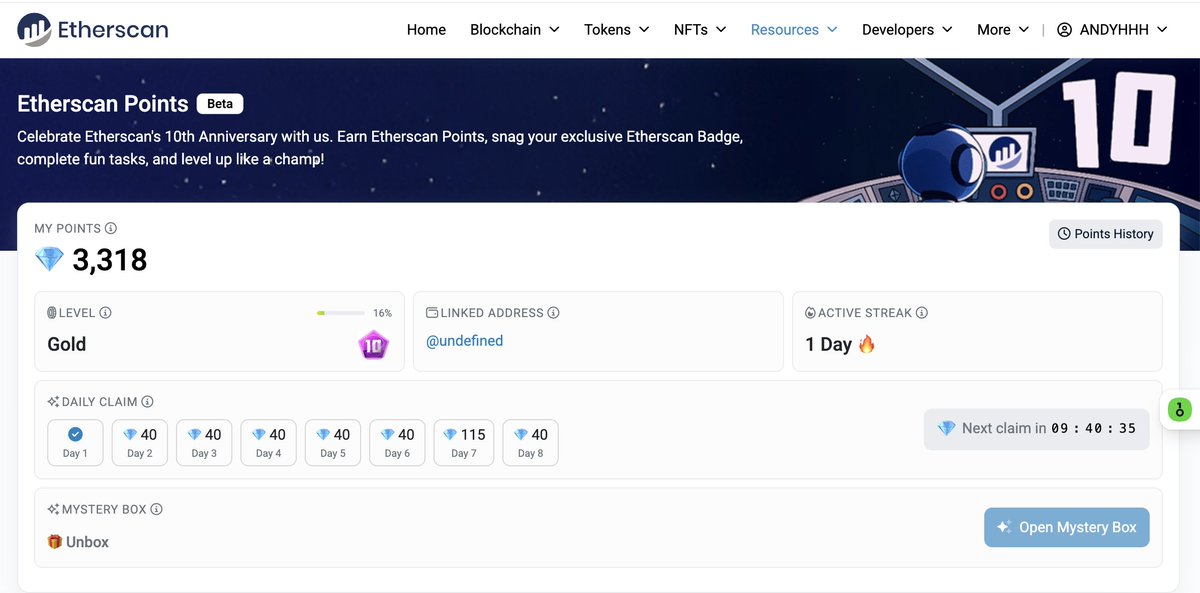The image size is (1200, 593).
Task: Open the ANDYHHH account dropdown
Action: click(x=1112, y=30)
